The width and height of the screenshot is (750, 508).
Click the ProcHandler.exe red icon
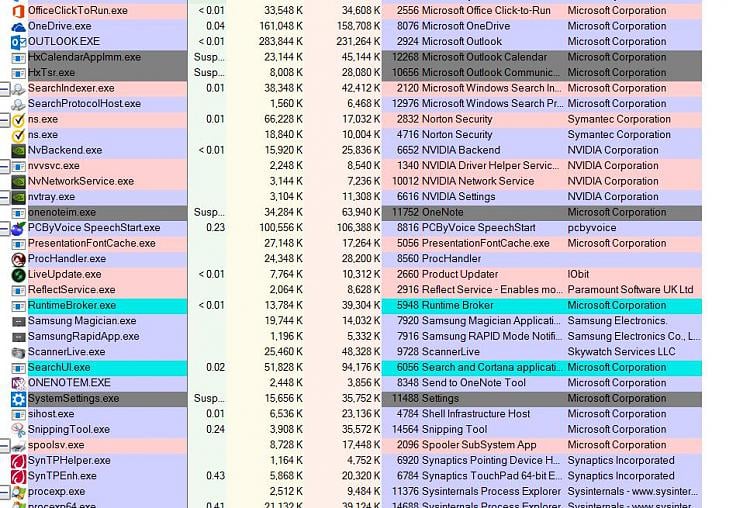18,259
